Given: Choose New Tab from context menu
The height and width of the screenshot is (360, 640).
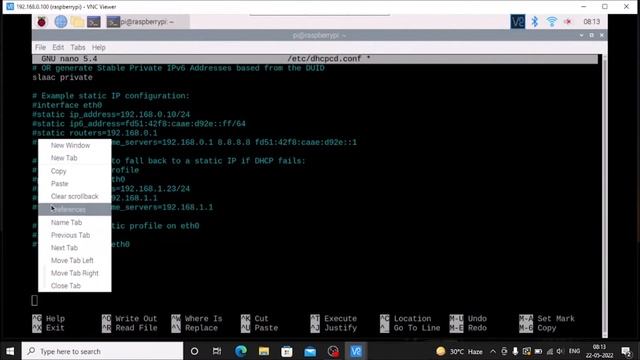Looking at the screenshot, I should click(74, 158).
